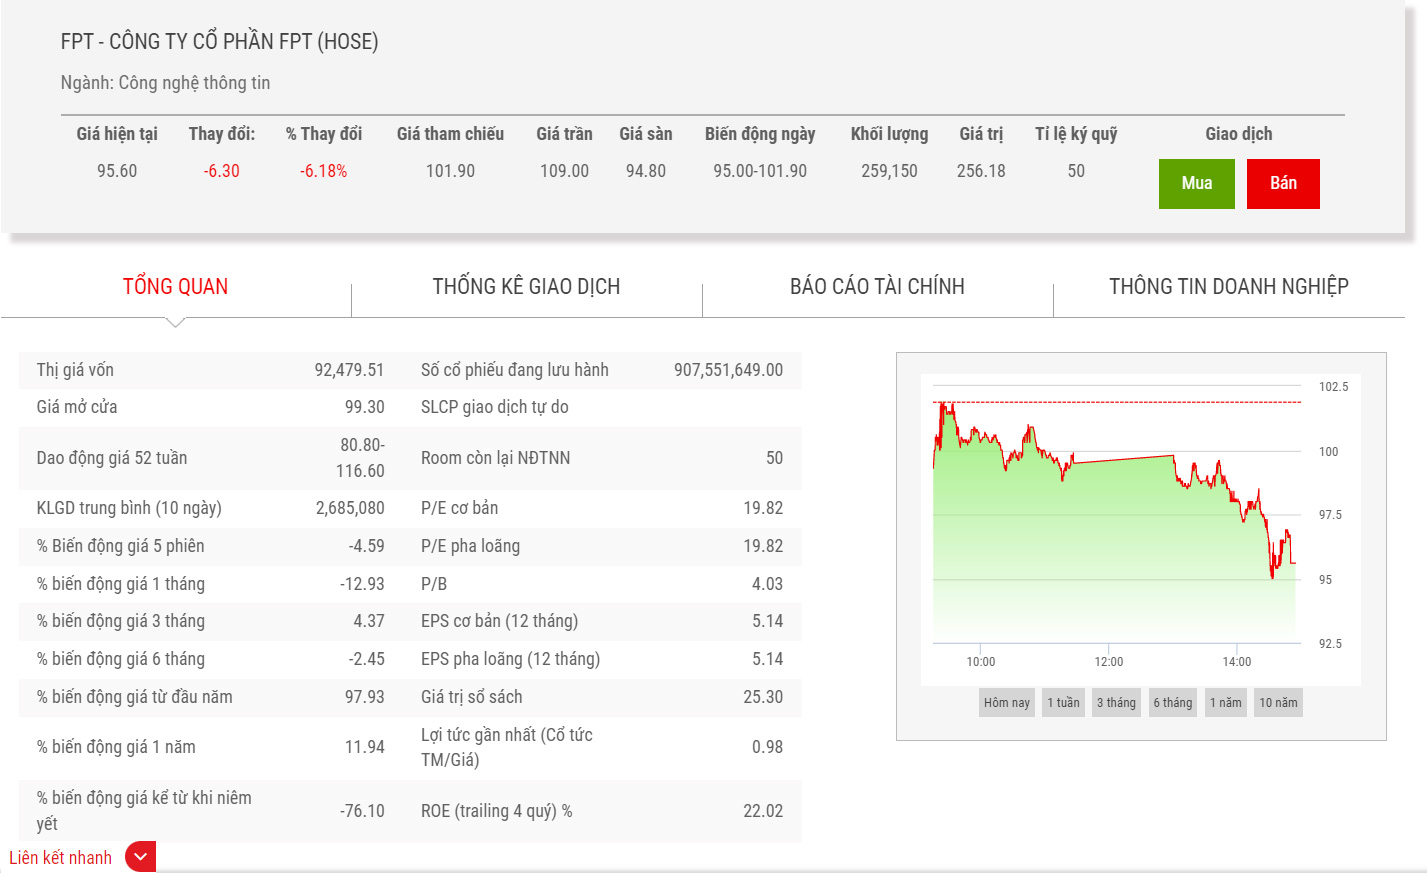1427x873 pixels.
Task: Select the P/E cơ bản row
Action: click(x=600, y=508)
